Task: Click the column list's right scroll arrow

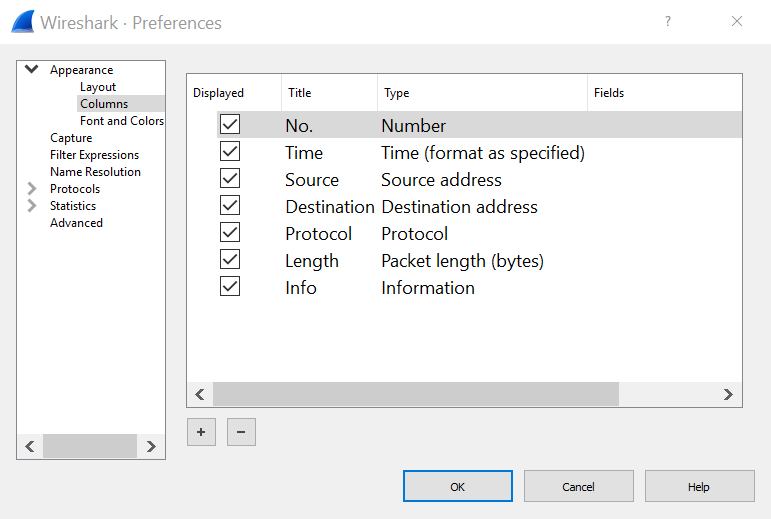Action: click(728, 394)
